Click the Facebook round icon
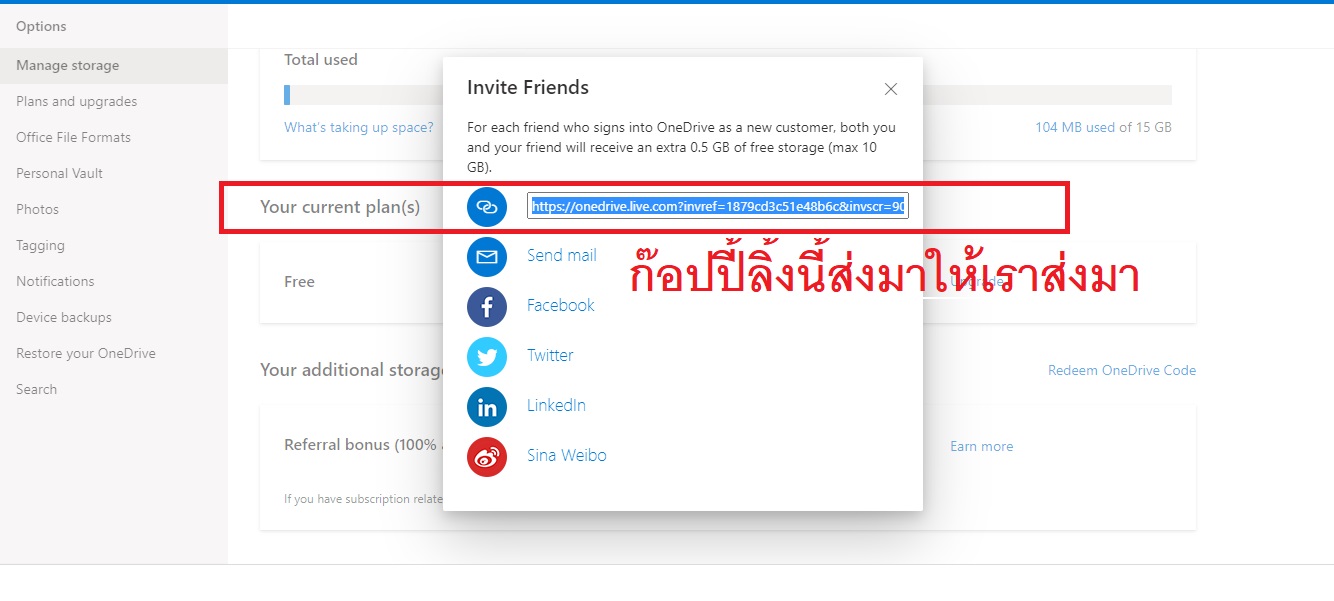The height and width of the screenshot is (601, 1334). click(487, 306)
